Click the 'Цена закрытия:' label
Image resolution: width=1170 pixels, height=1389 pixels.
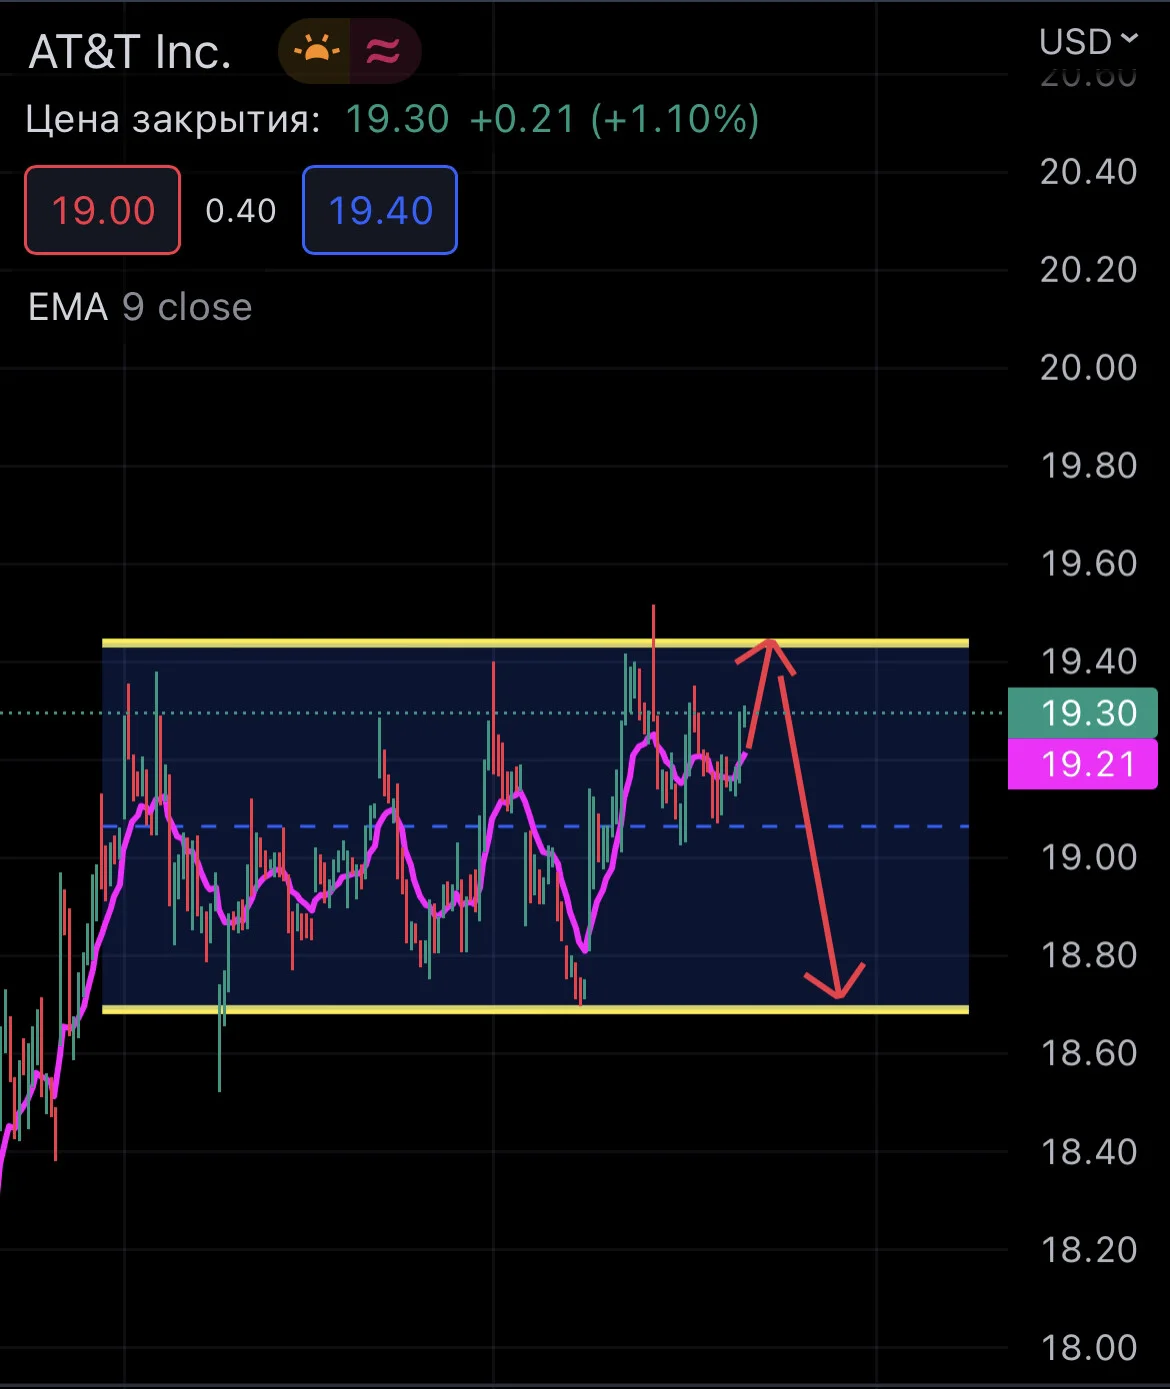click(x=173, y=120)
